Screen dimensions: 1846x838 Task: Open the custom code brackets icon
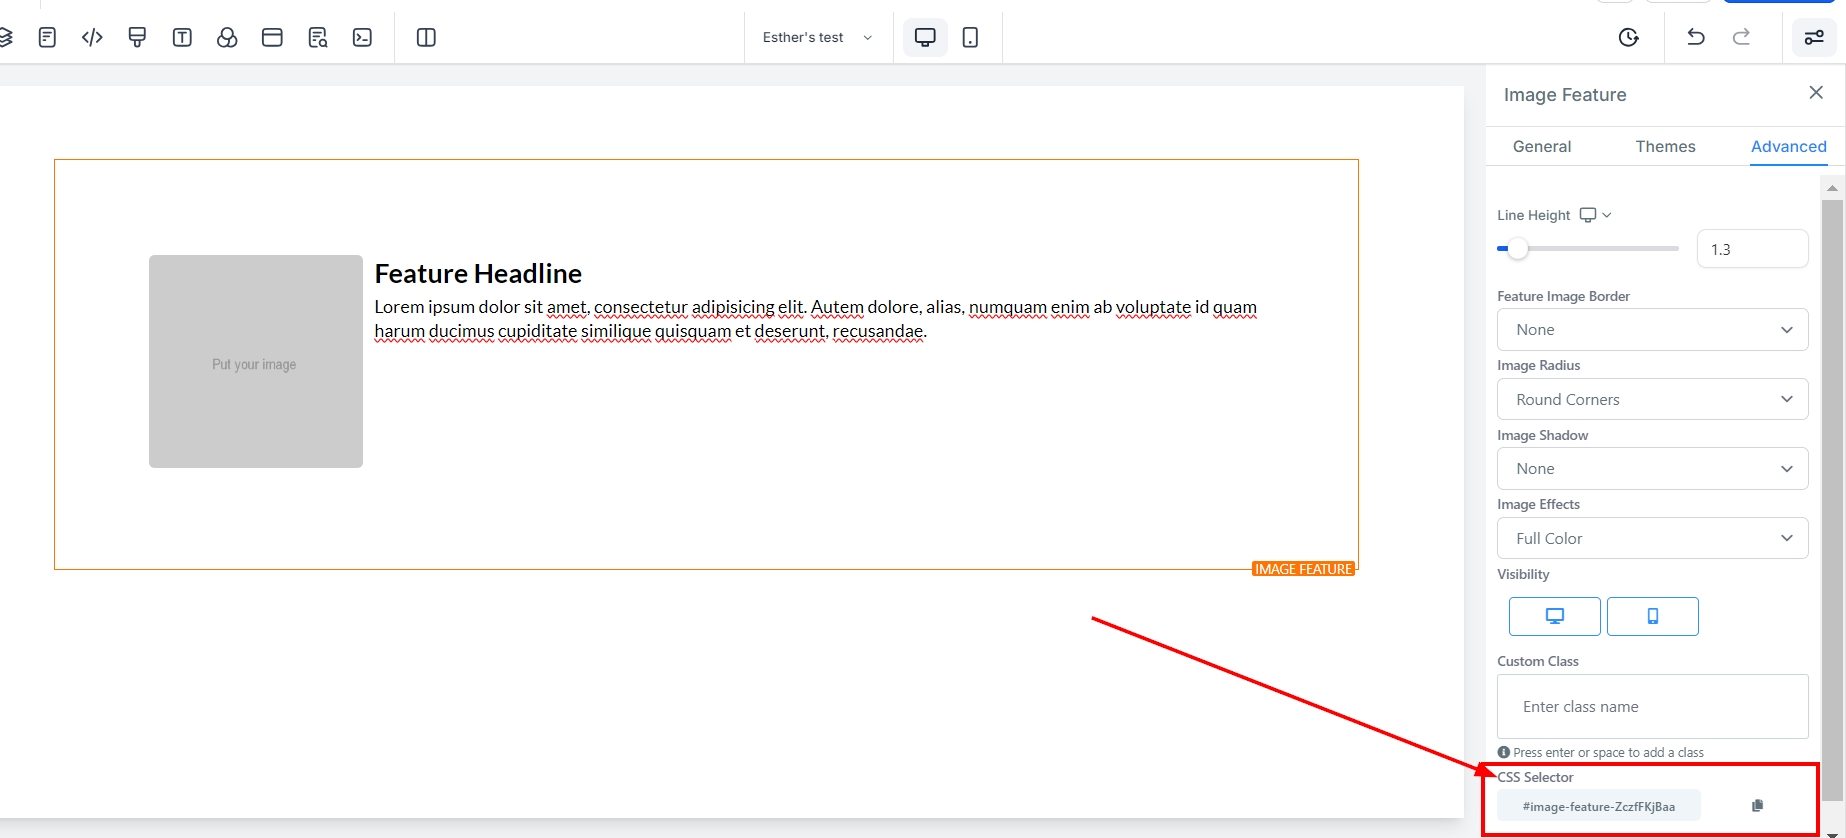coord(92,38)
